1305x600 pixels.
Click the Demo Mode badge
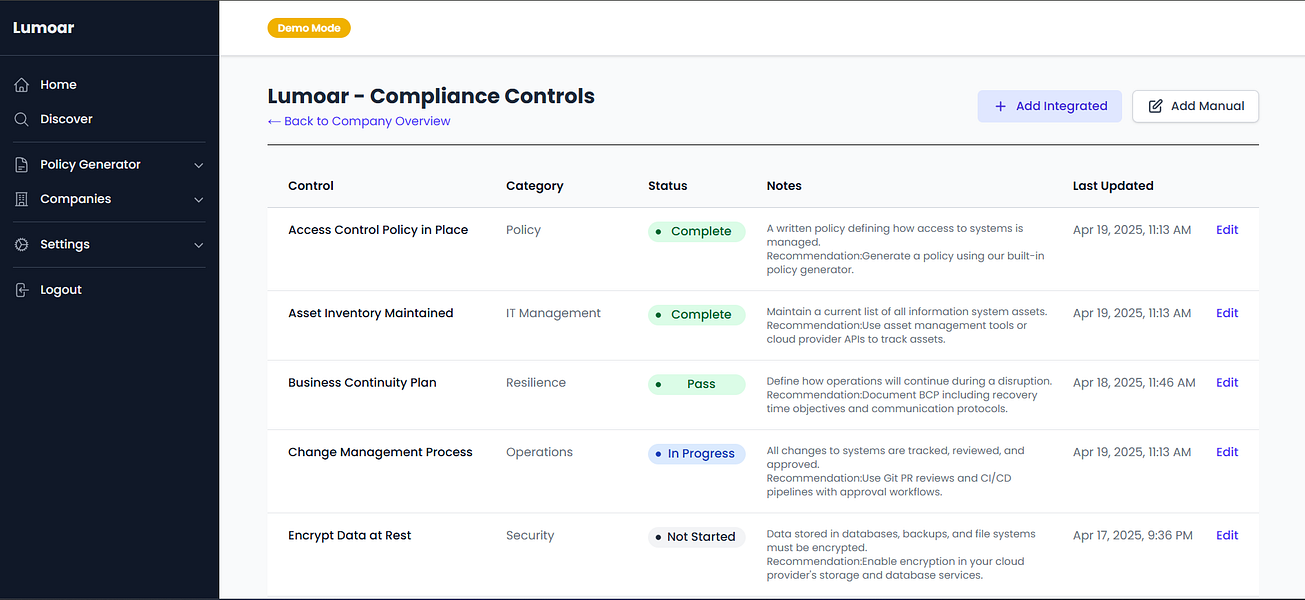[x=309, y=28]
